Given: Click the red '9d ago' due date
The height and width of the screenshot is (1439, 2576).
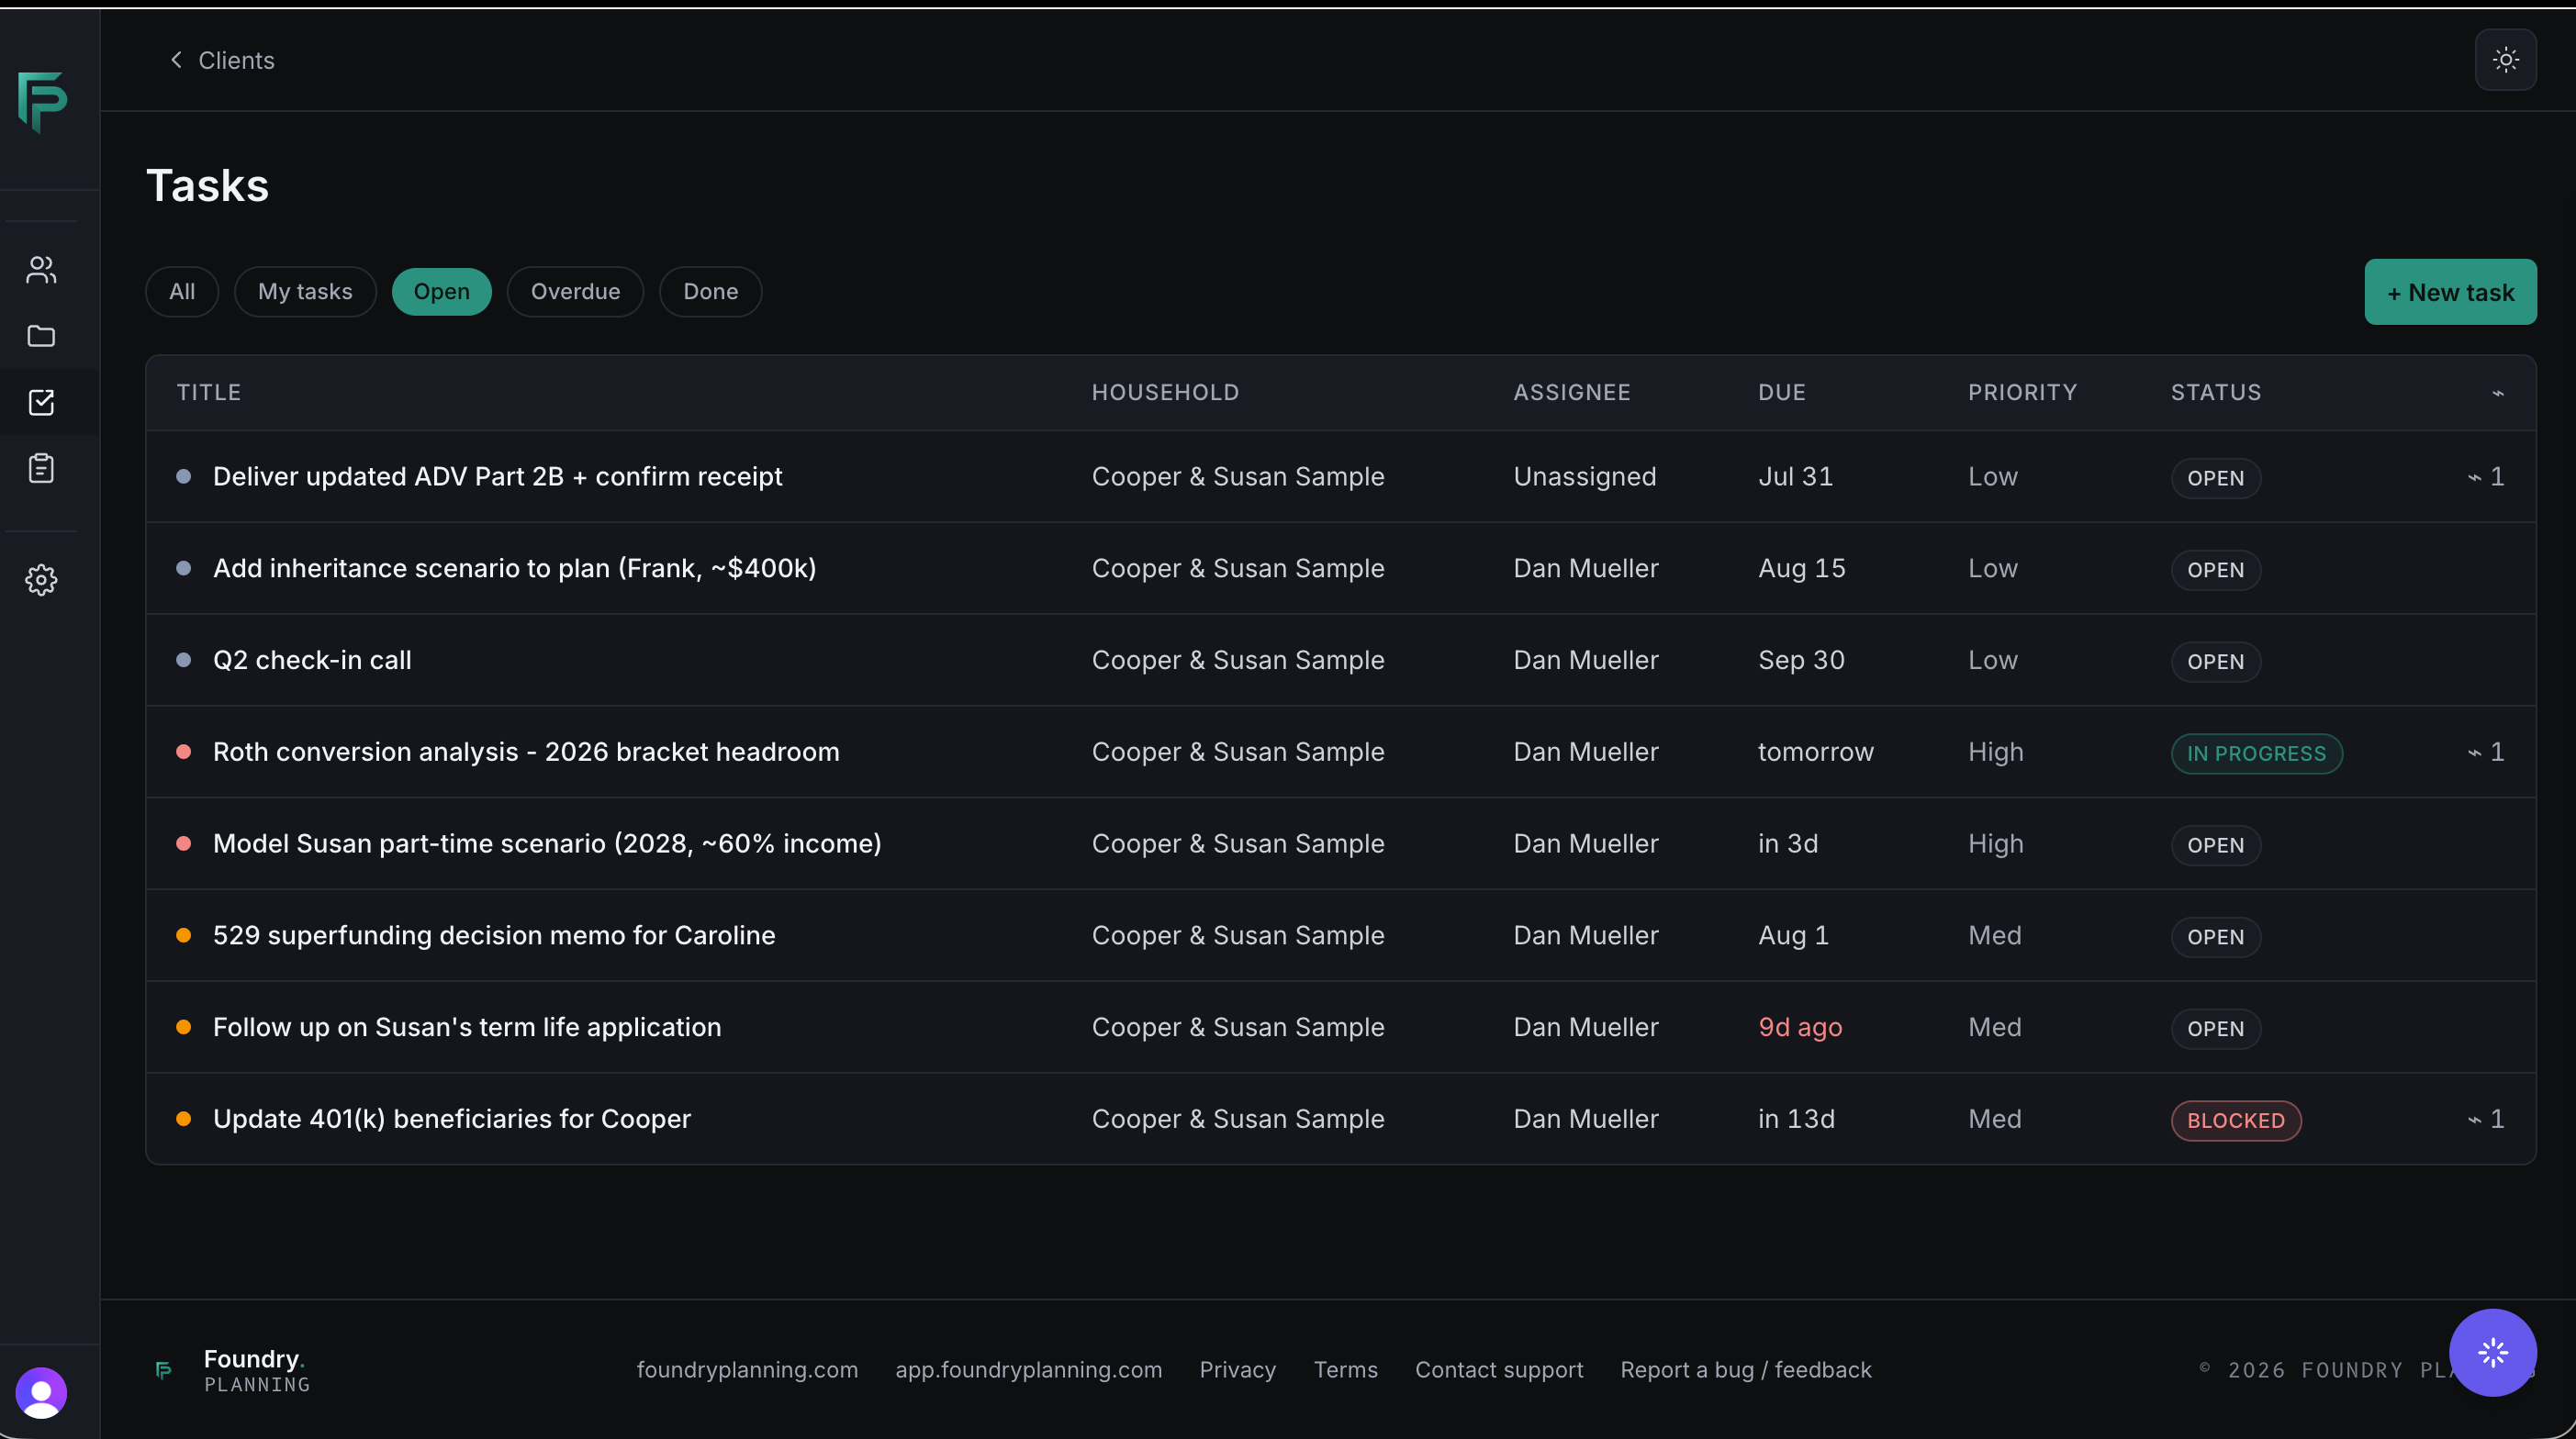Looking at the screenshot, I should (x=1800, y=1028).
